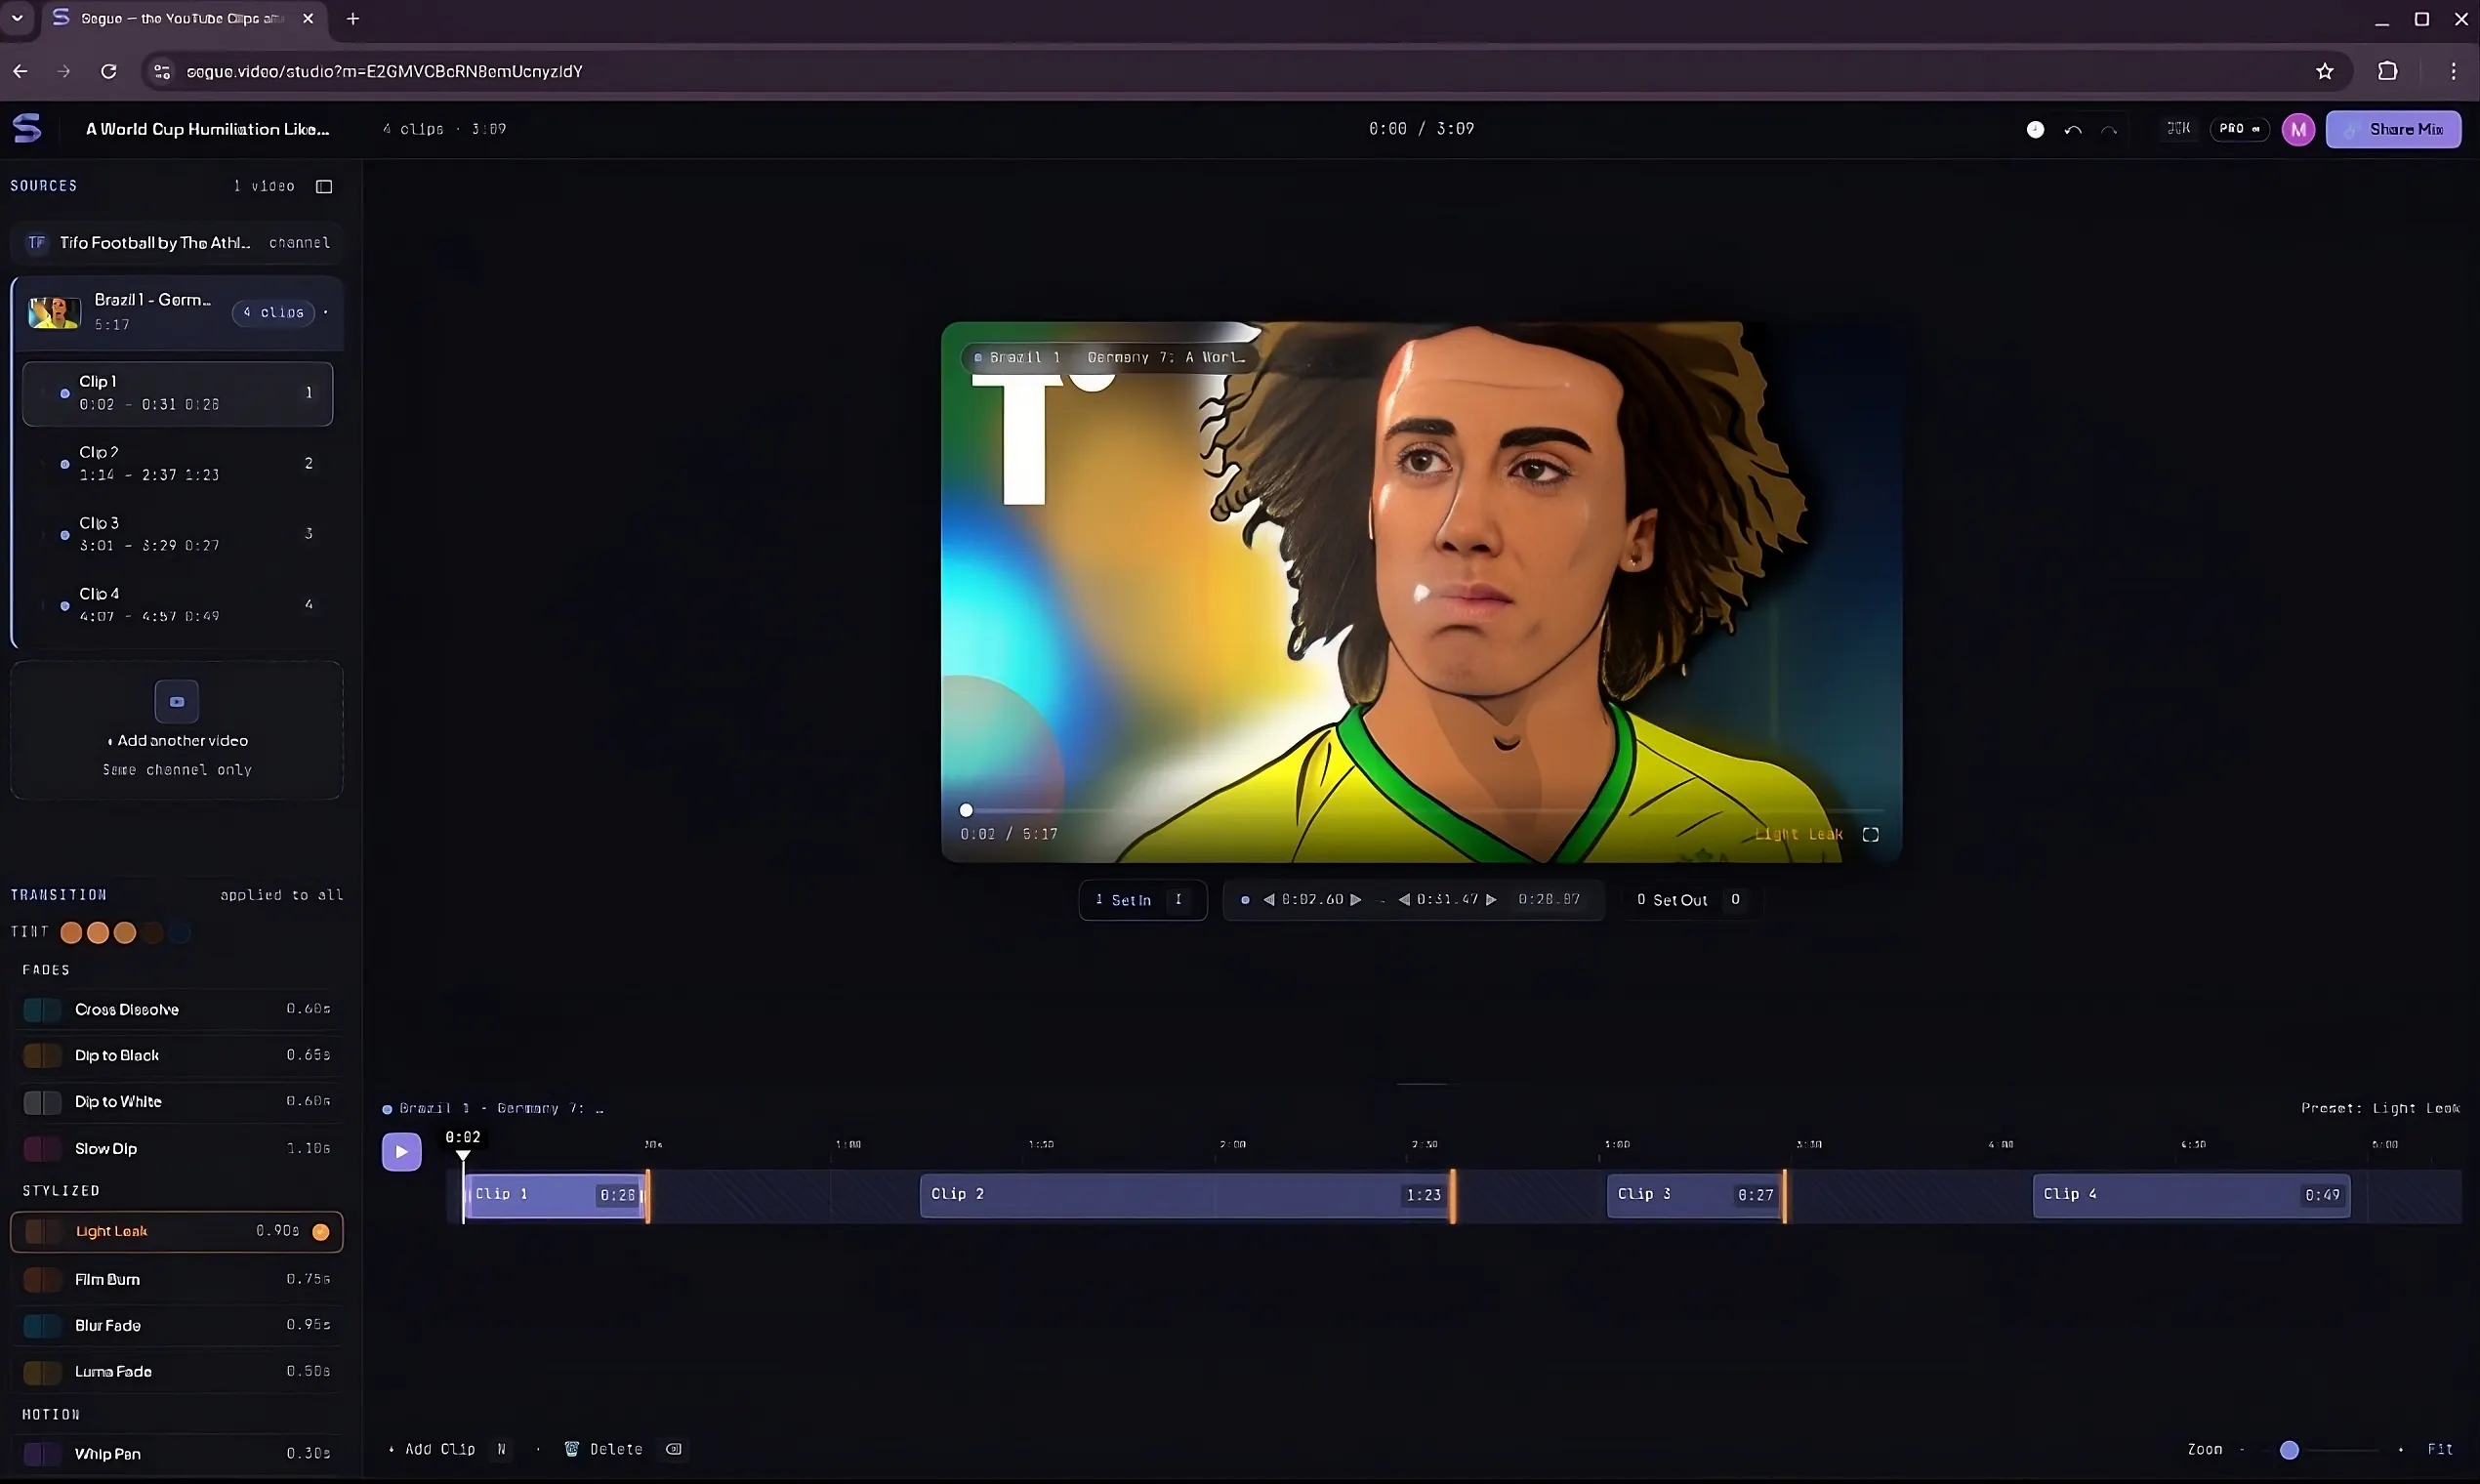Click the zoom out minus beside the Zoom slider
Screen dimensions: 2480x1484
click(2242, 1449)
